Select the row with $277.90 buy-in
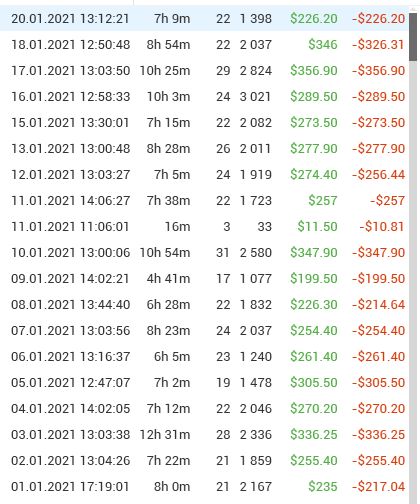This screenshot has width=420, height=504. tap(204, 149)
